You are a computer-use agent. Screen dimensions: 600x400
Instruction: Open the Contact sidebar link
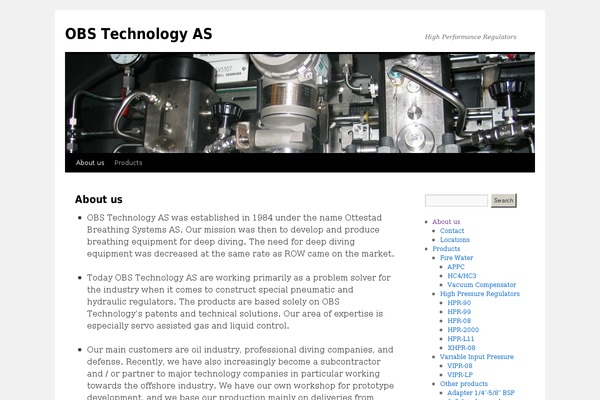[x=452, y=231]
